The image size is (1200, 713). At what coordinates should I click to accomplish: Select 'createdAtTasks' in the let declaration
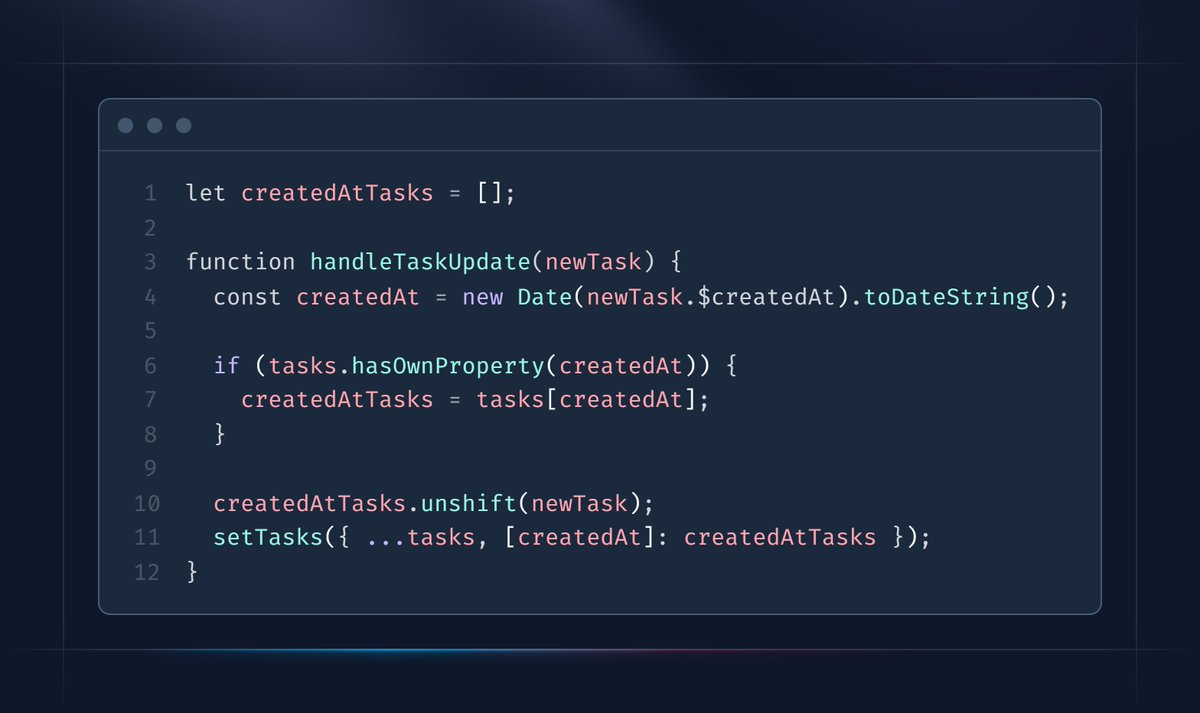pos(337,193)
